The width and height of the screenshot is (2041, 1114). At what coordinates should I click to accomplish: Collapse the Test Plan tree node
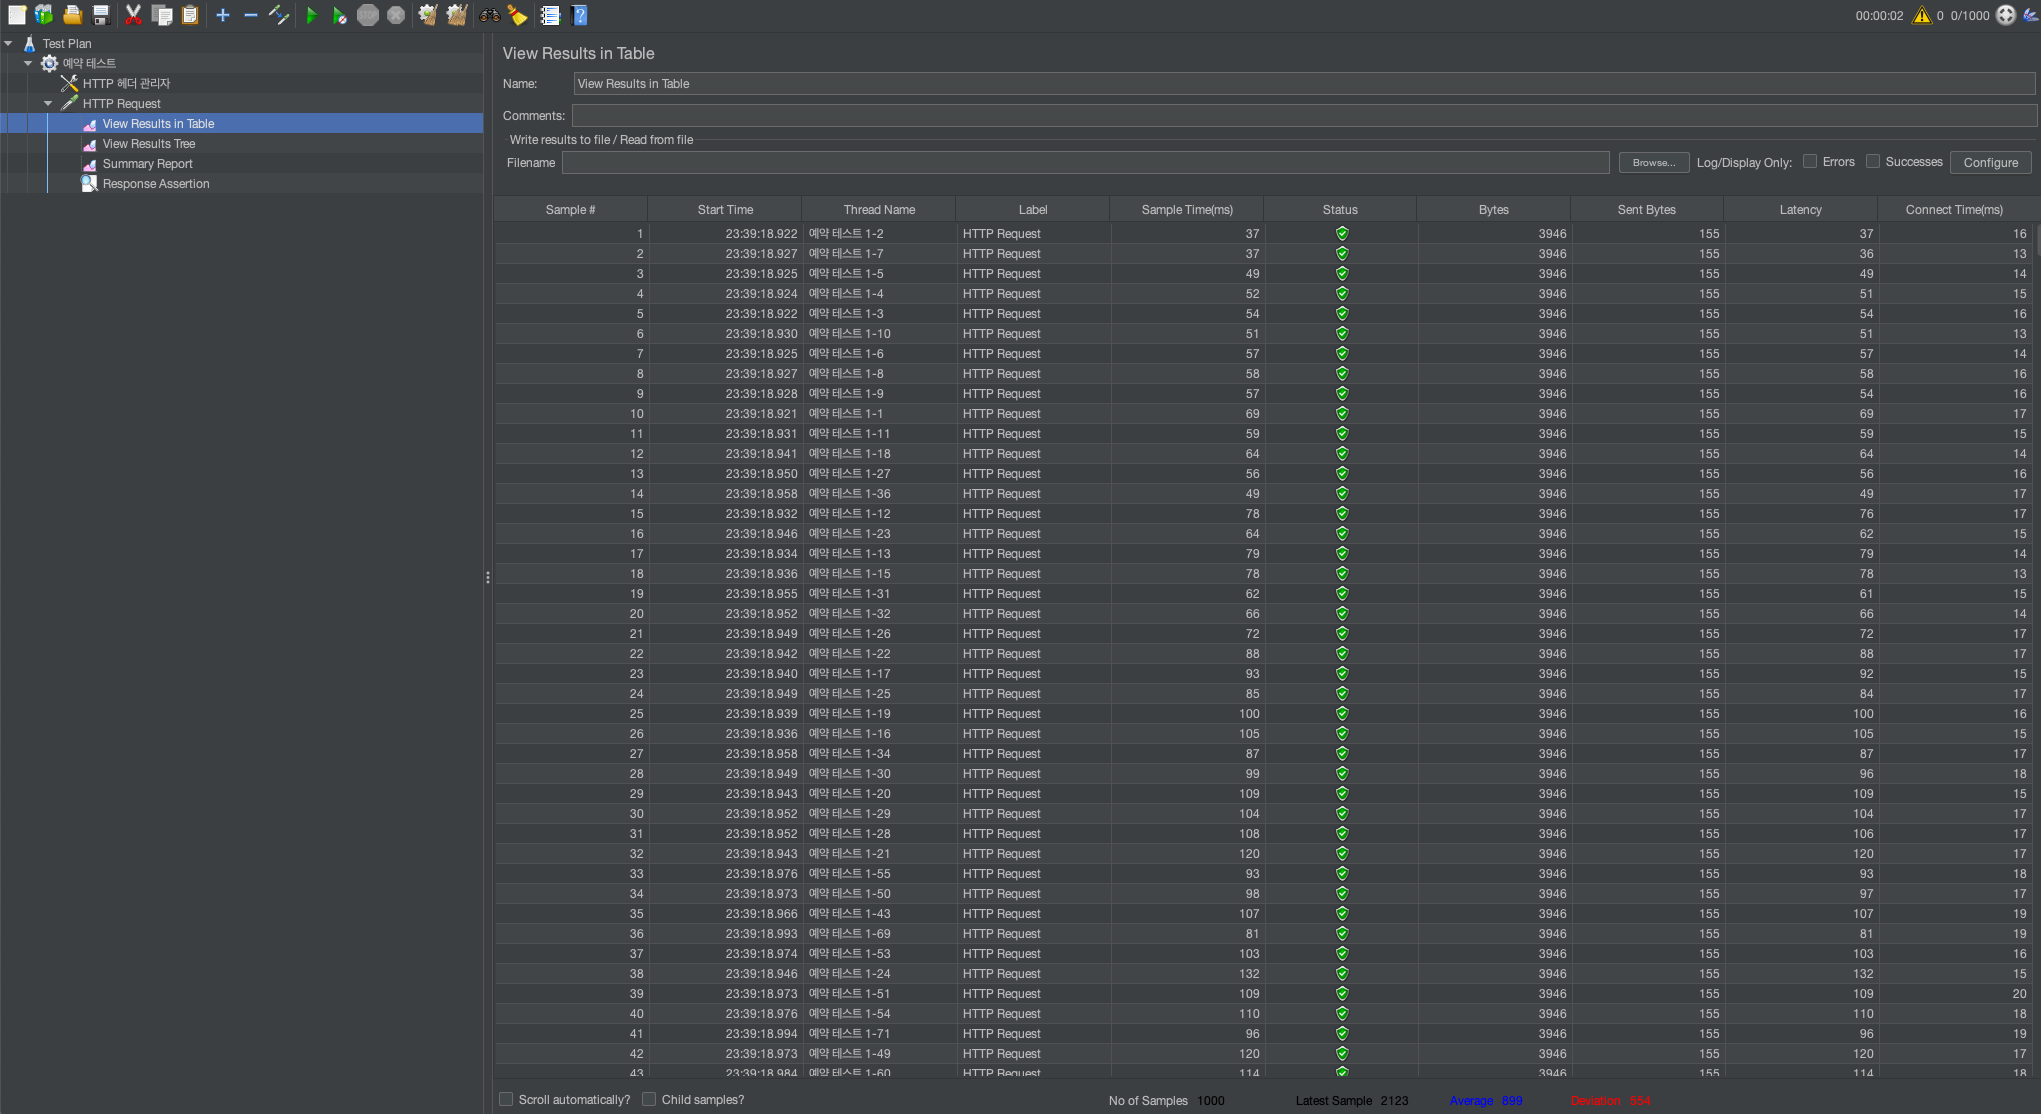tap(9, 44)
